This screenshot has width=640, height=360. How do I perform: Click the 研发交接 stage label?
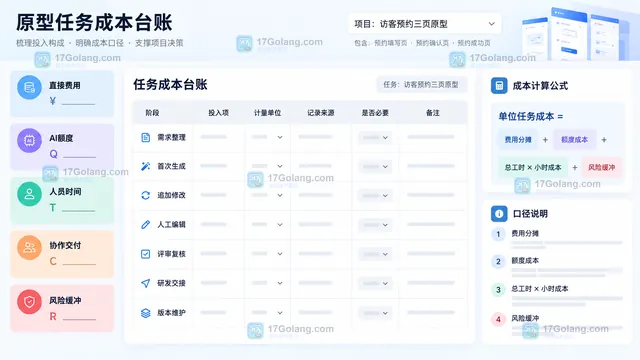click(171, 283)
